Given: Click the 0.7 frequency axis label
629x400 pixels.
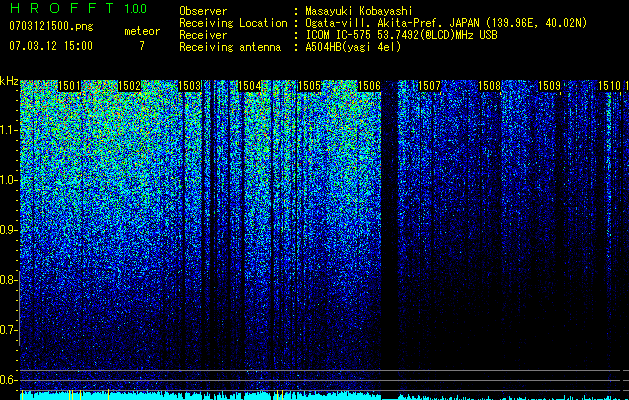Looking at the screenshot, I should [8, 330].
